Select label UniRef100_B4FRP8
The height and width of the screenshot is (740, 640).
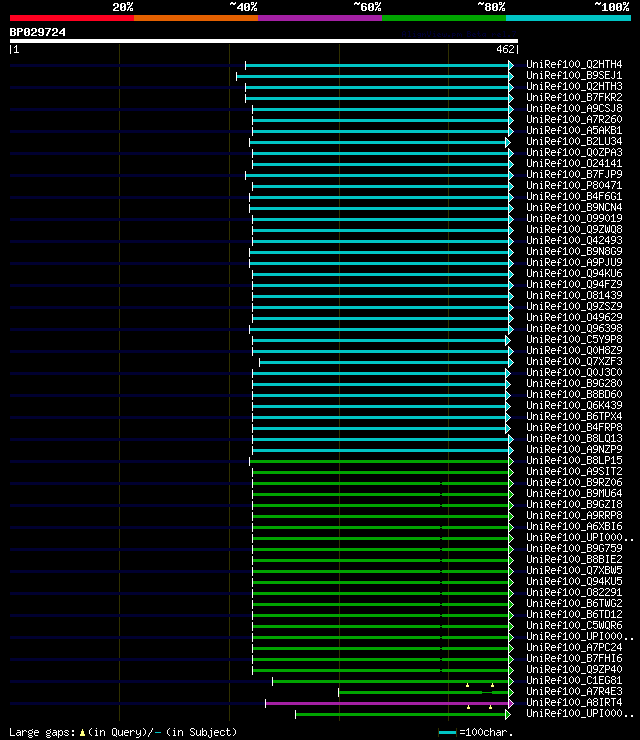click(574, 427)
